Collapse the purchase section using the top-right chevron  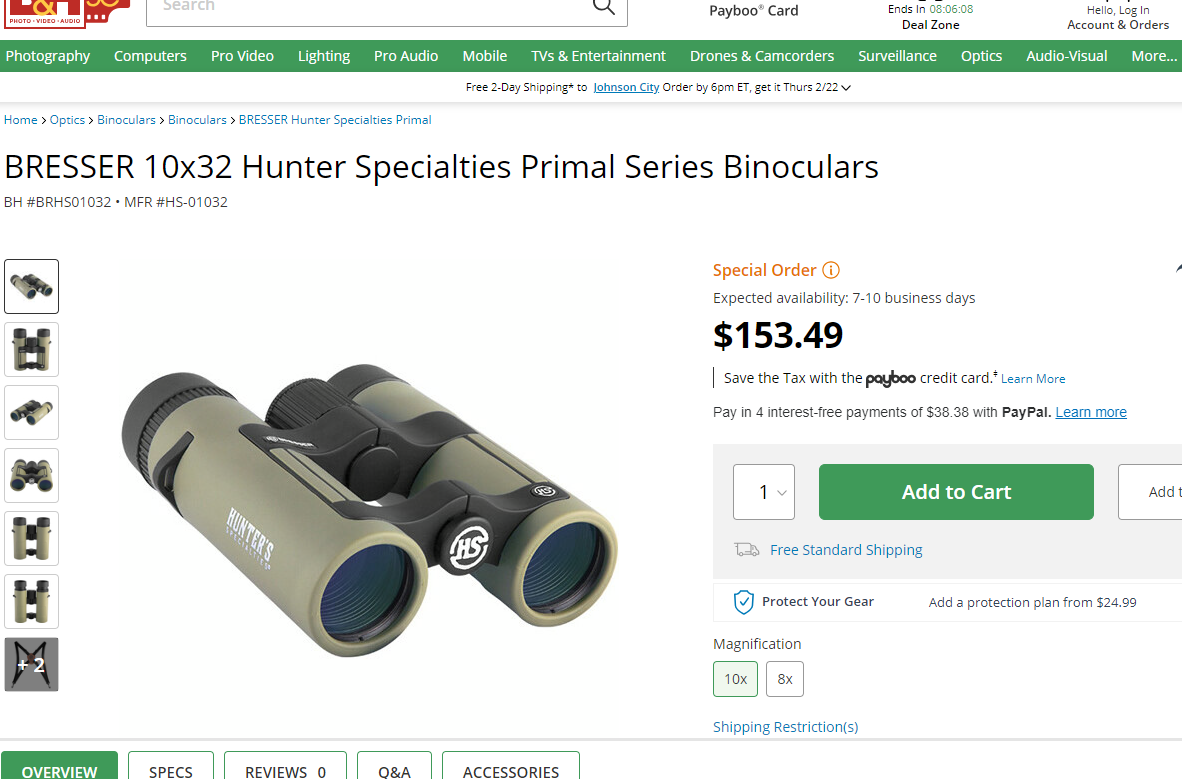1177,267
